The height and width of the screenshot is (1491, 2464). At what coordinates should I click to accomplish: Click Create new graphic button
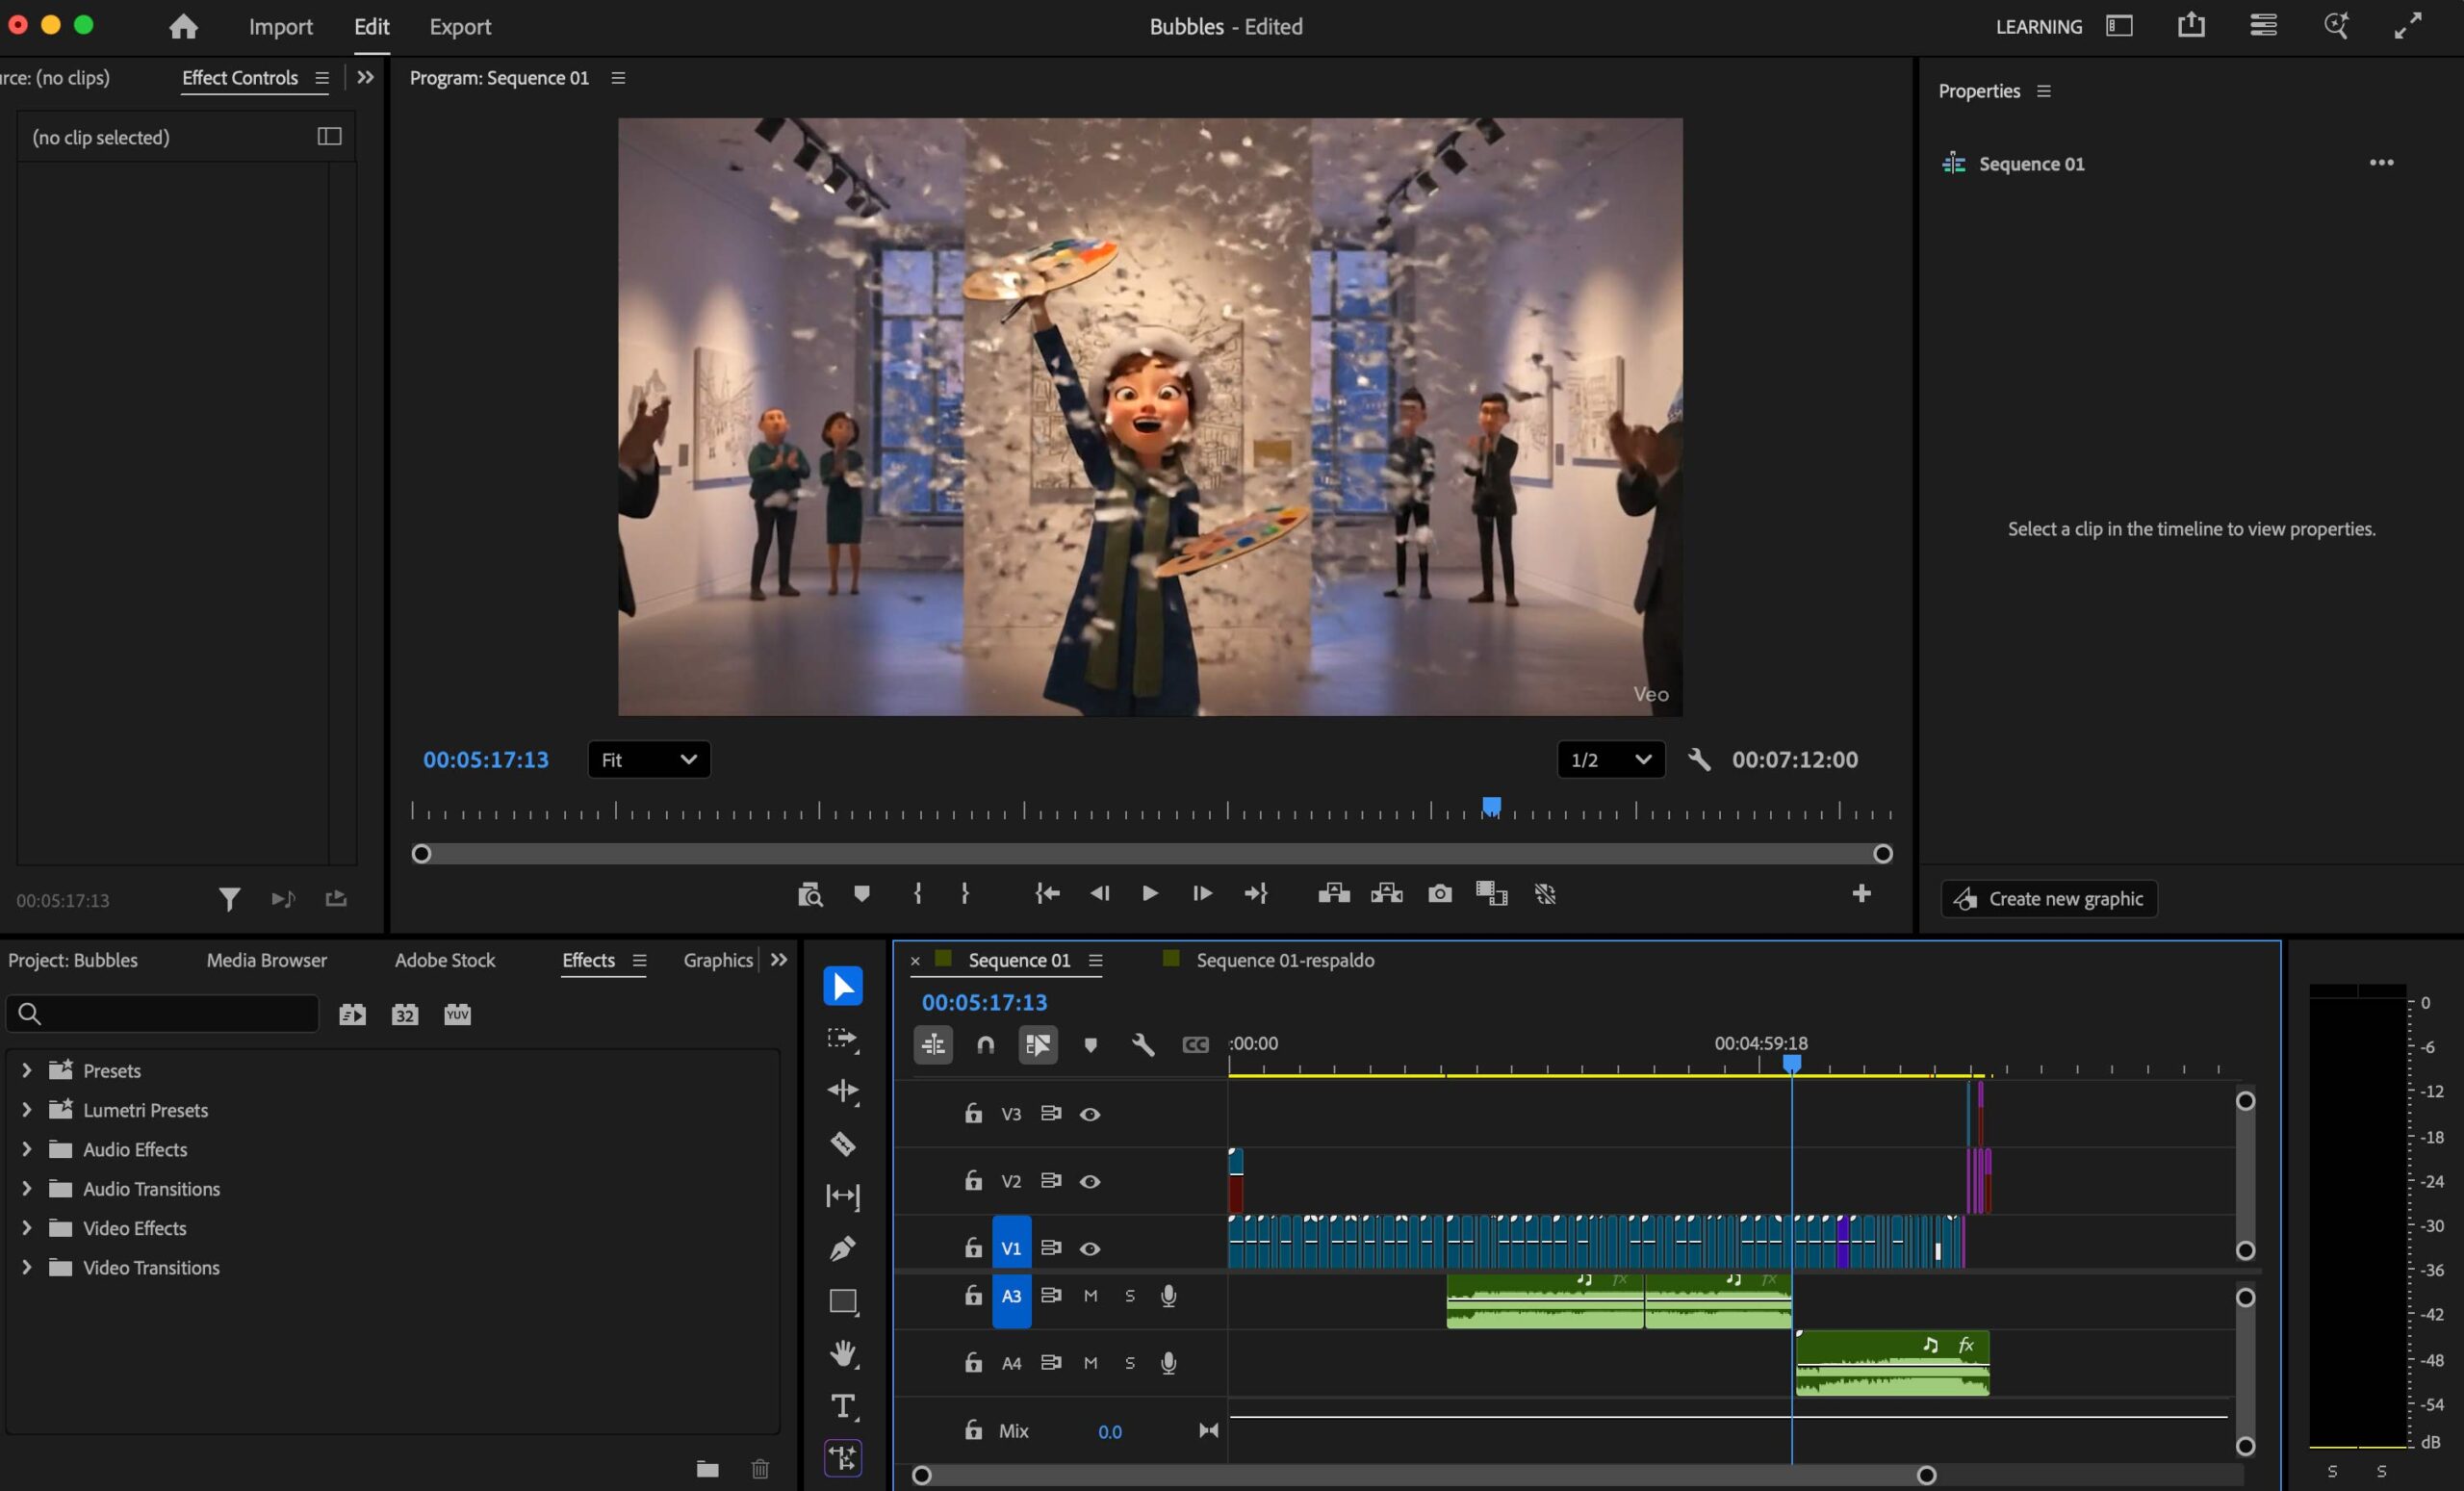point(2049,898)
